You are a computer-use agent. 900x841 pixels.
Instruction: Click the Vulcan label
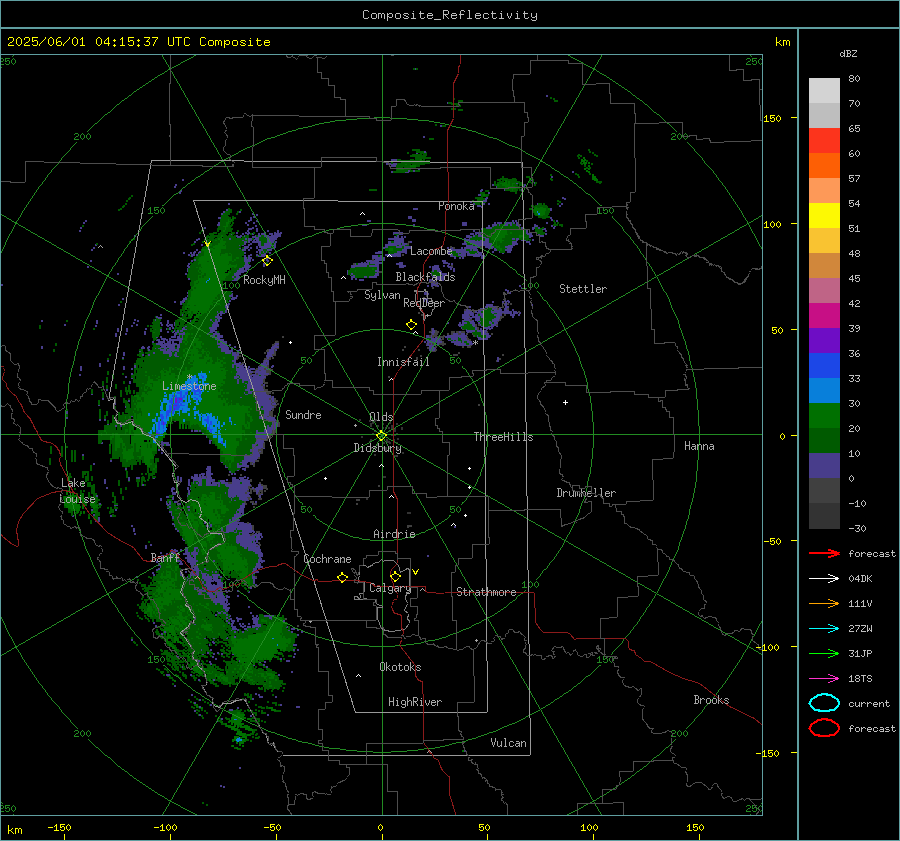tap(508, 743)
